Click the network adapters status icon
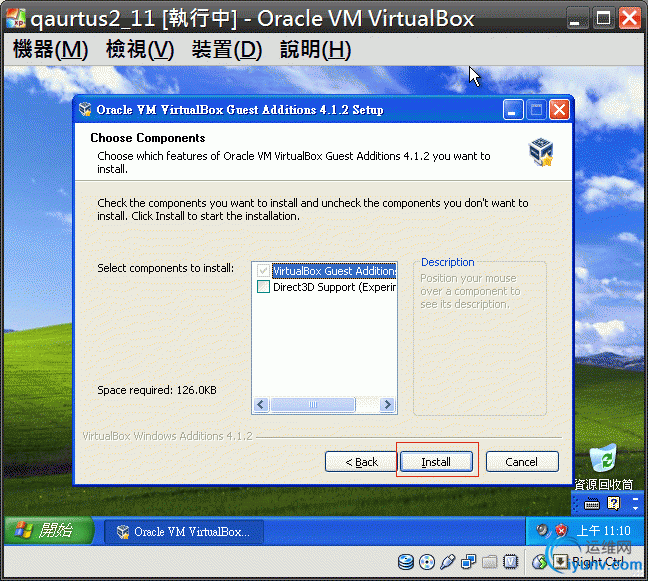 [x=469, y=562]
